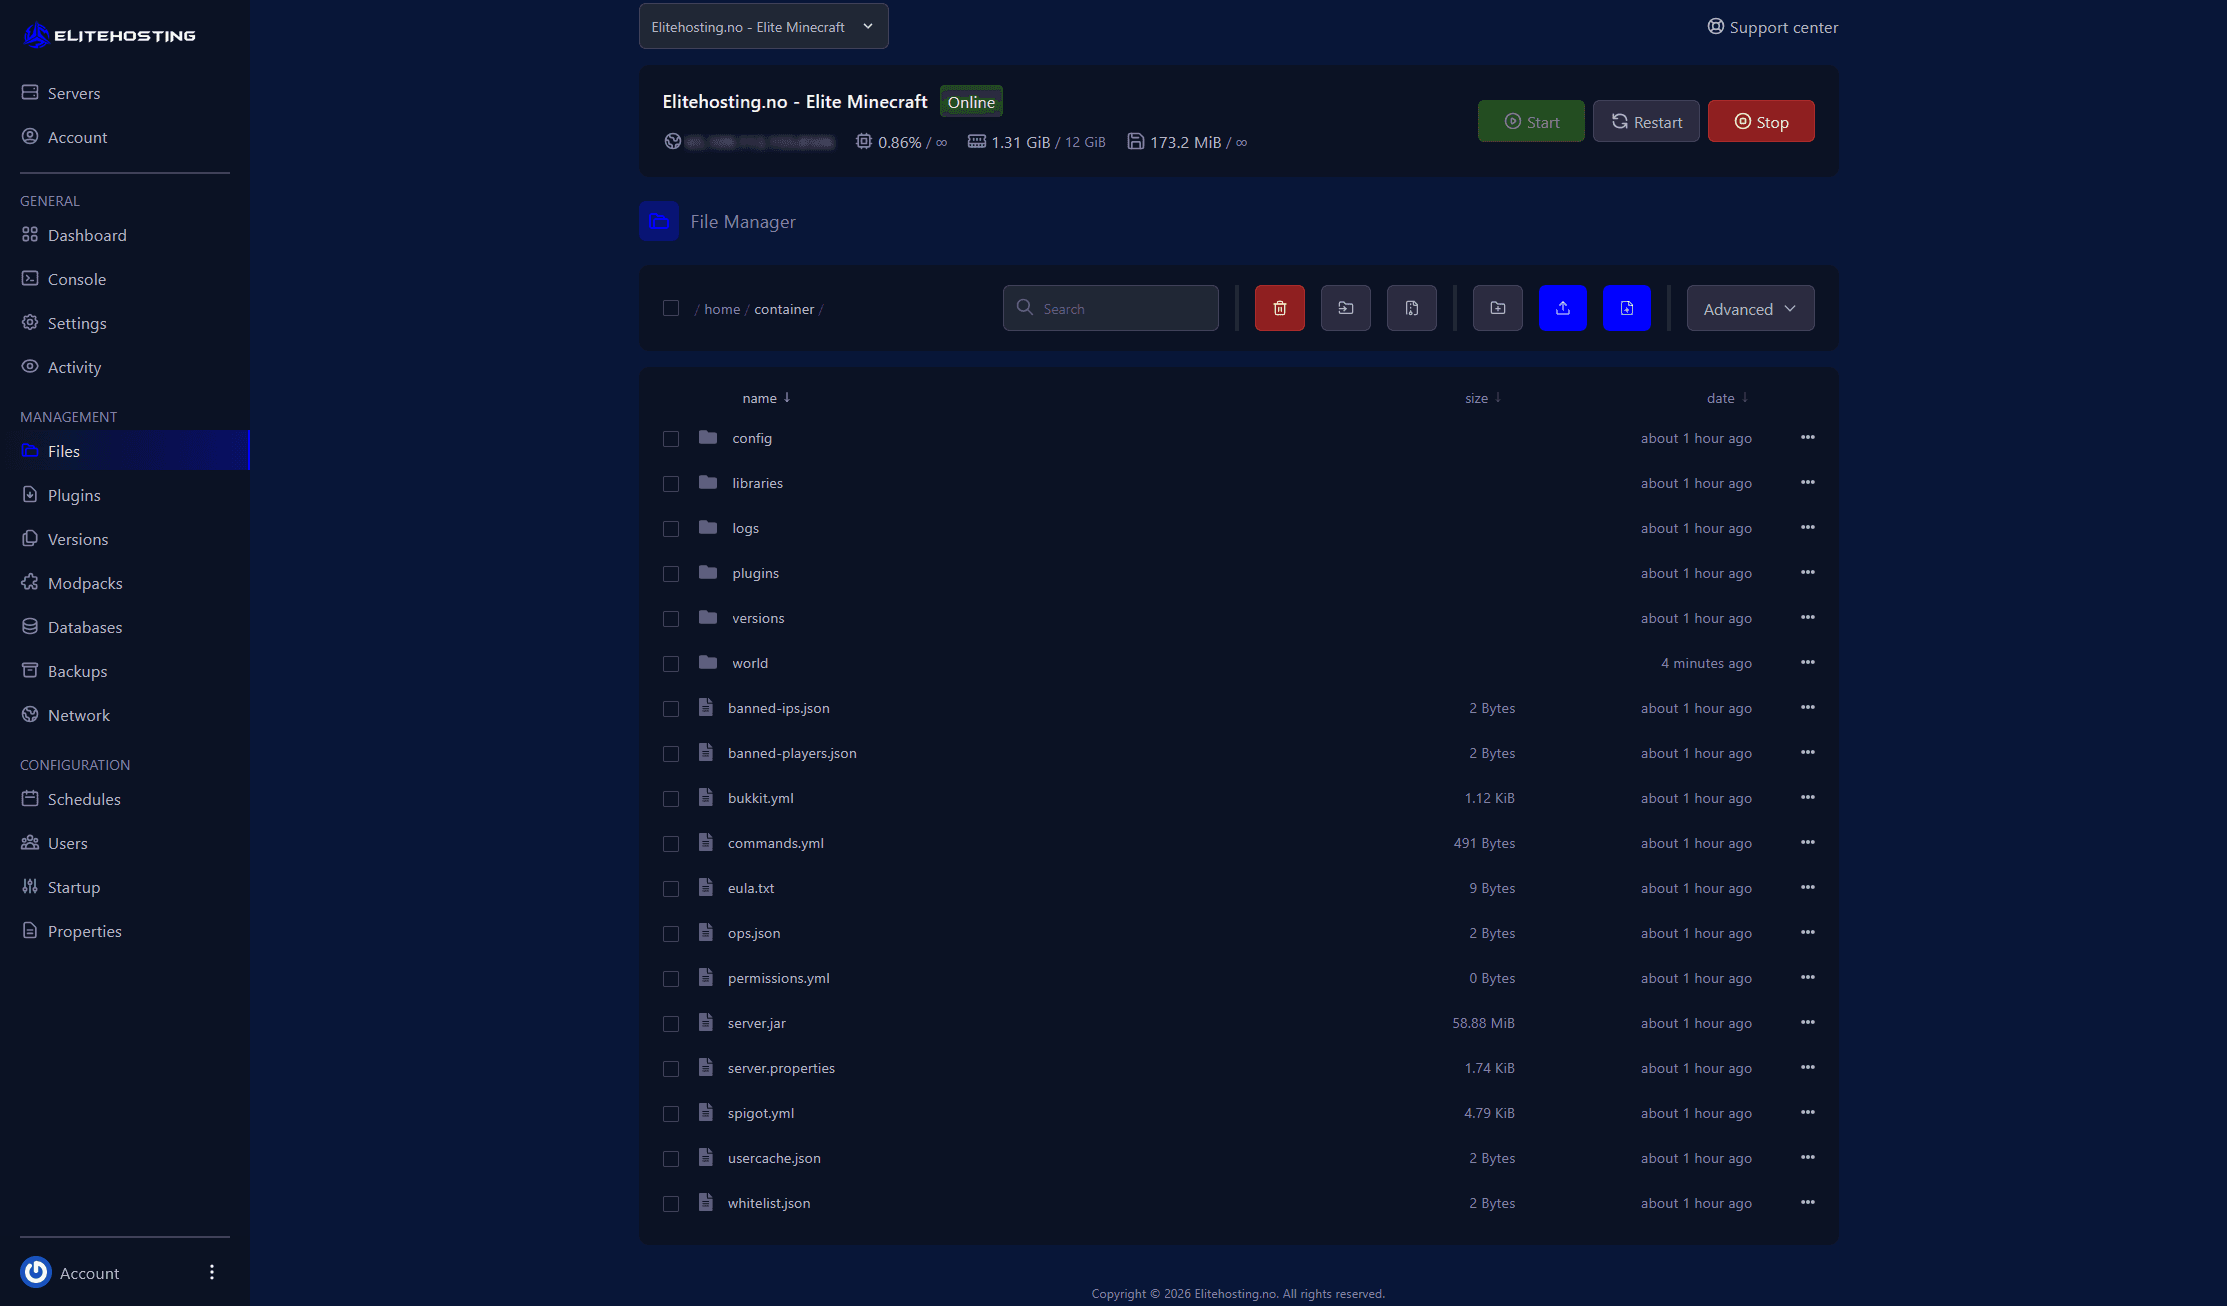This screenshot has width=2227, height=1306.
Task: Click the red trash delete button
Action: coord(1279,308)
